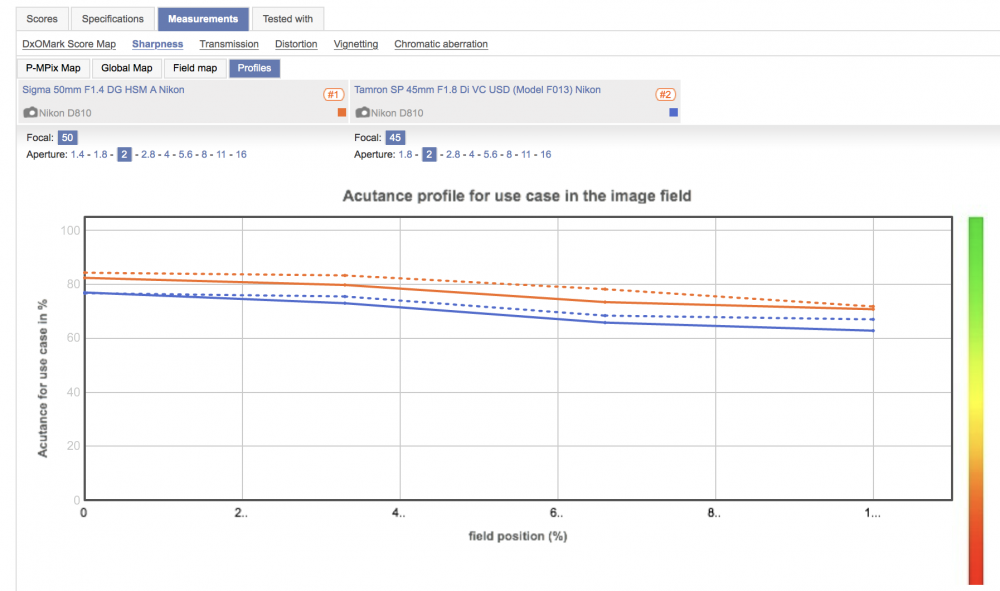Show the Field map view
Screen dimensions: 1000x591
coord(195,68)
